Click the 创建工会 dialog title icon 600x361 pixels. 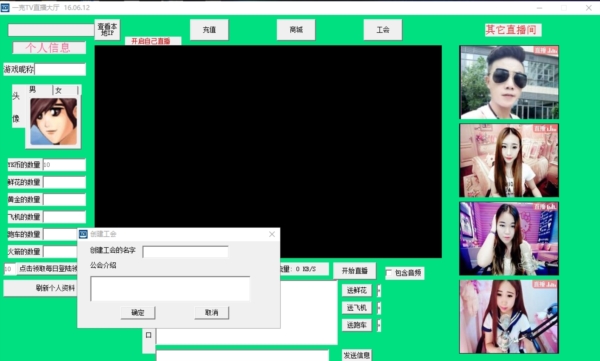point(83,234)
